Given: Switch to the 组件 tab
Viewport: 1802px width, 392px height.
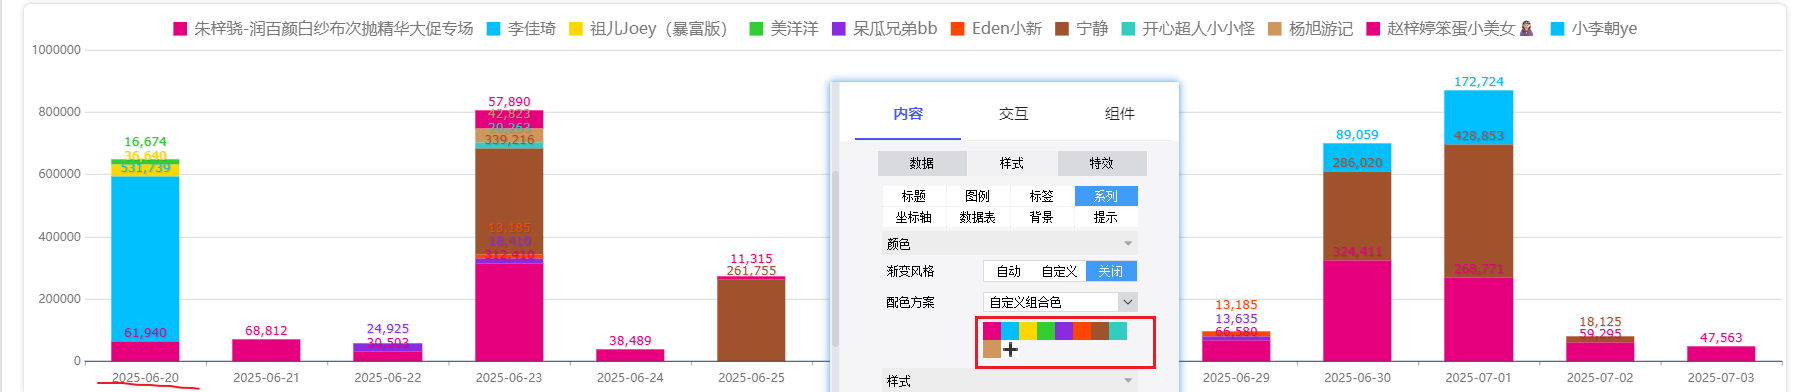Looking at the screenshot, I should (x=1119, y=114).
